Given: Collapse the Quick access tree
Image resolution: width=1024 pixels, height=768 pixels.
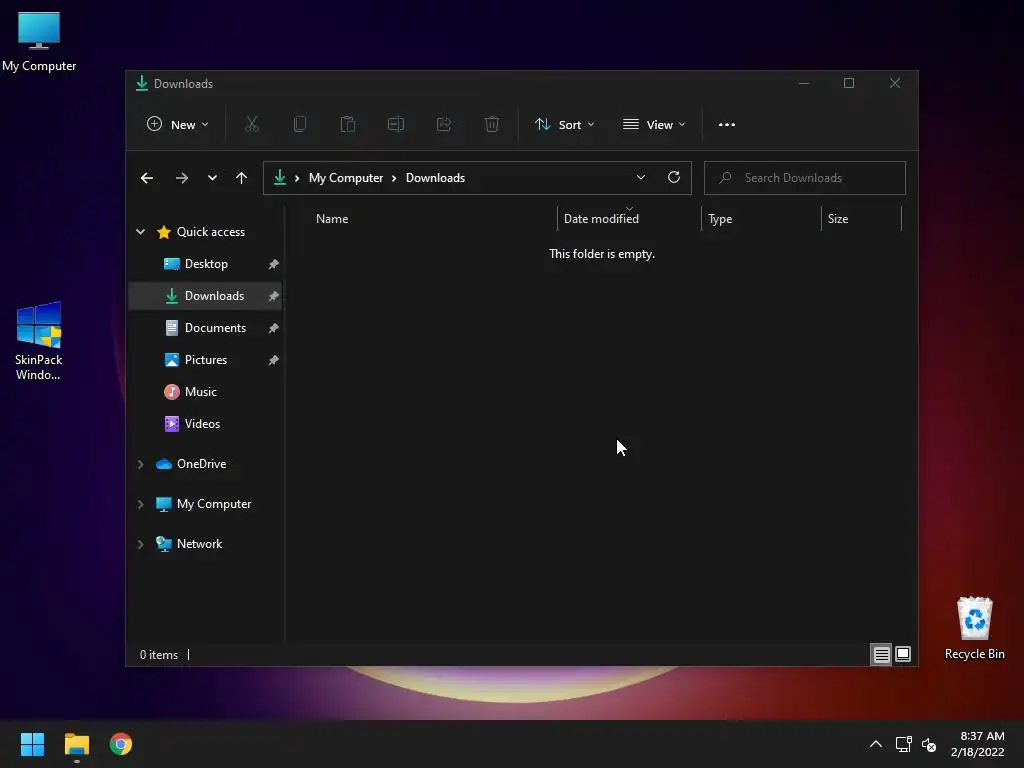Looking at the screenshot, I should coord(140,232).
